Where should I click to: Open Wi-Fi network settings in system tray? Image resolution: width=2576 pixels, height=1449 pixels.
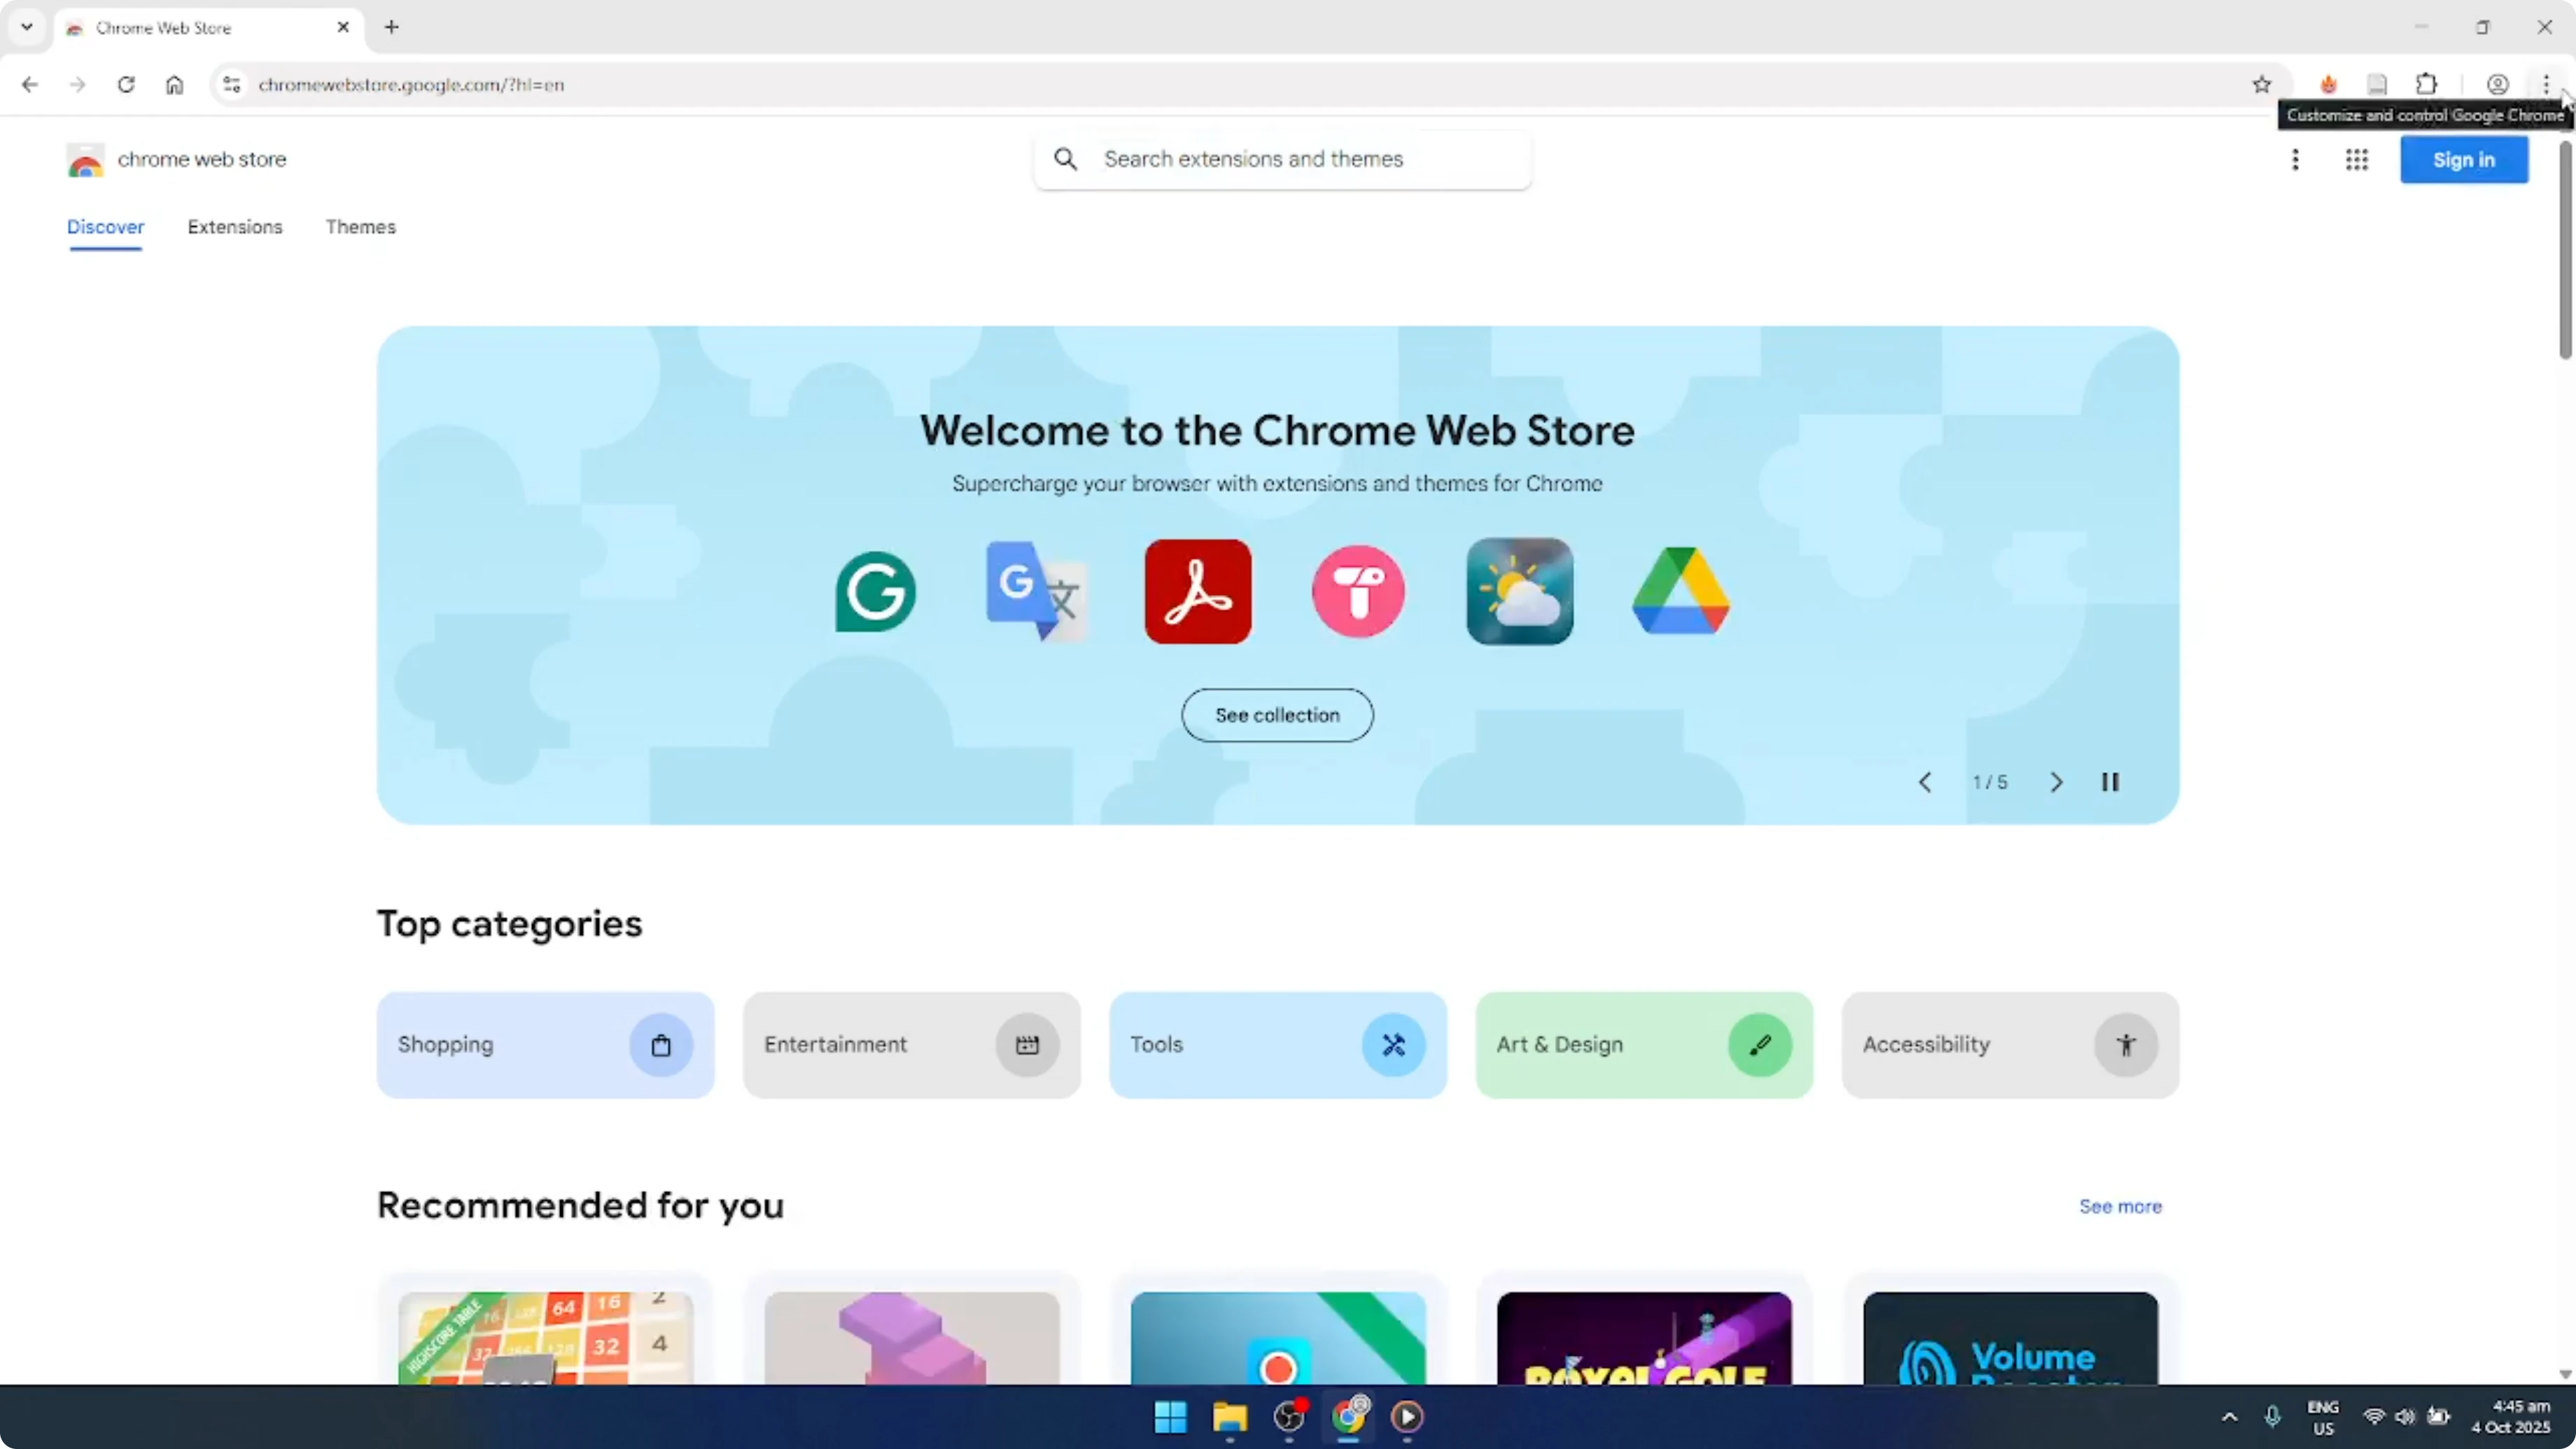click(2373, 1417)
